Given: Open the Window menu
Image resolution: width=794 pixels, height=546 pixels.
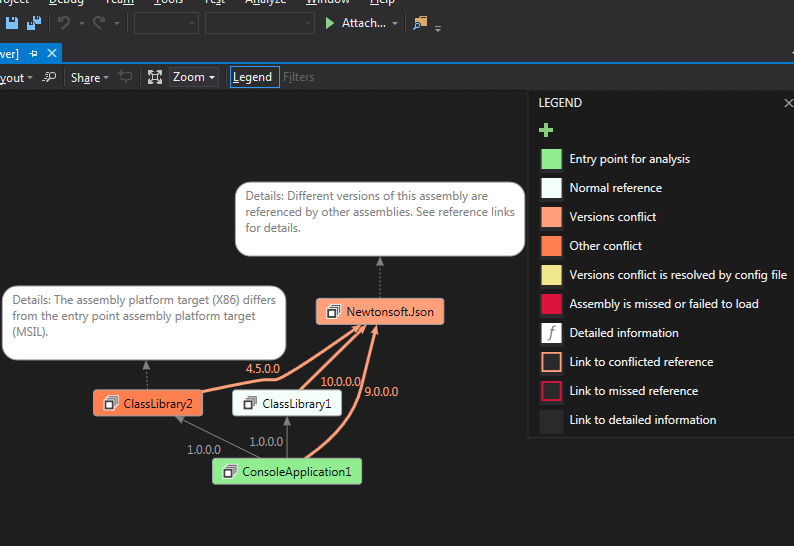Looking at the screenshot, I should (328, 2).
